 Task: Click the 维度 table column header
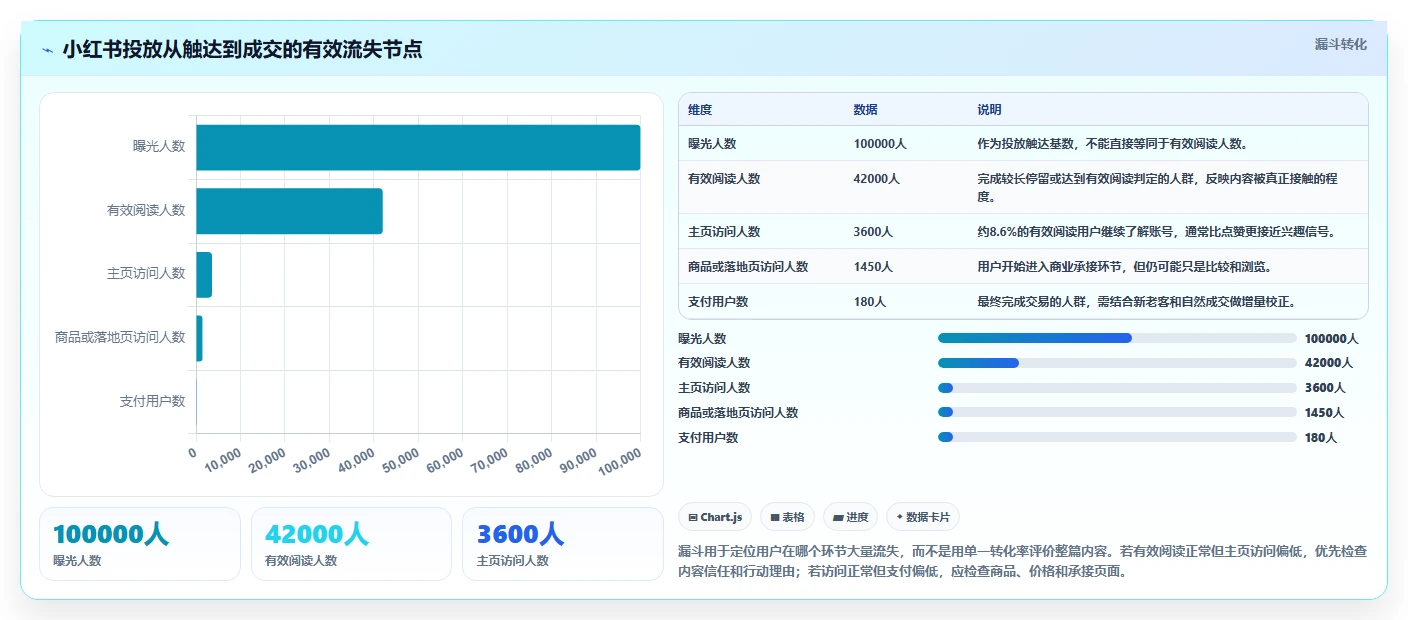click(700, 110)
